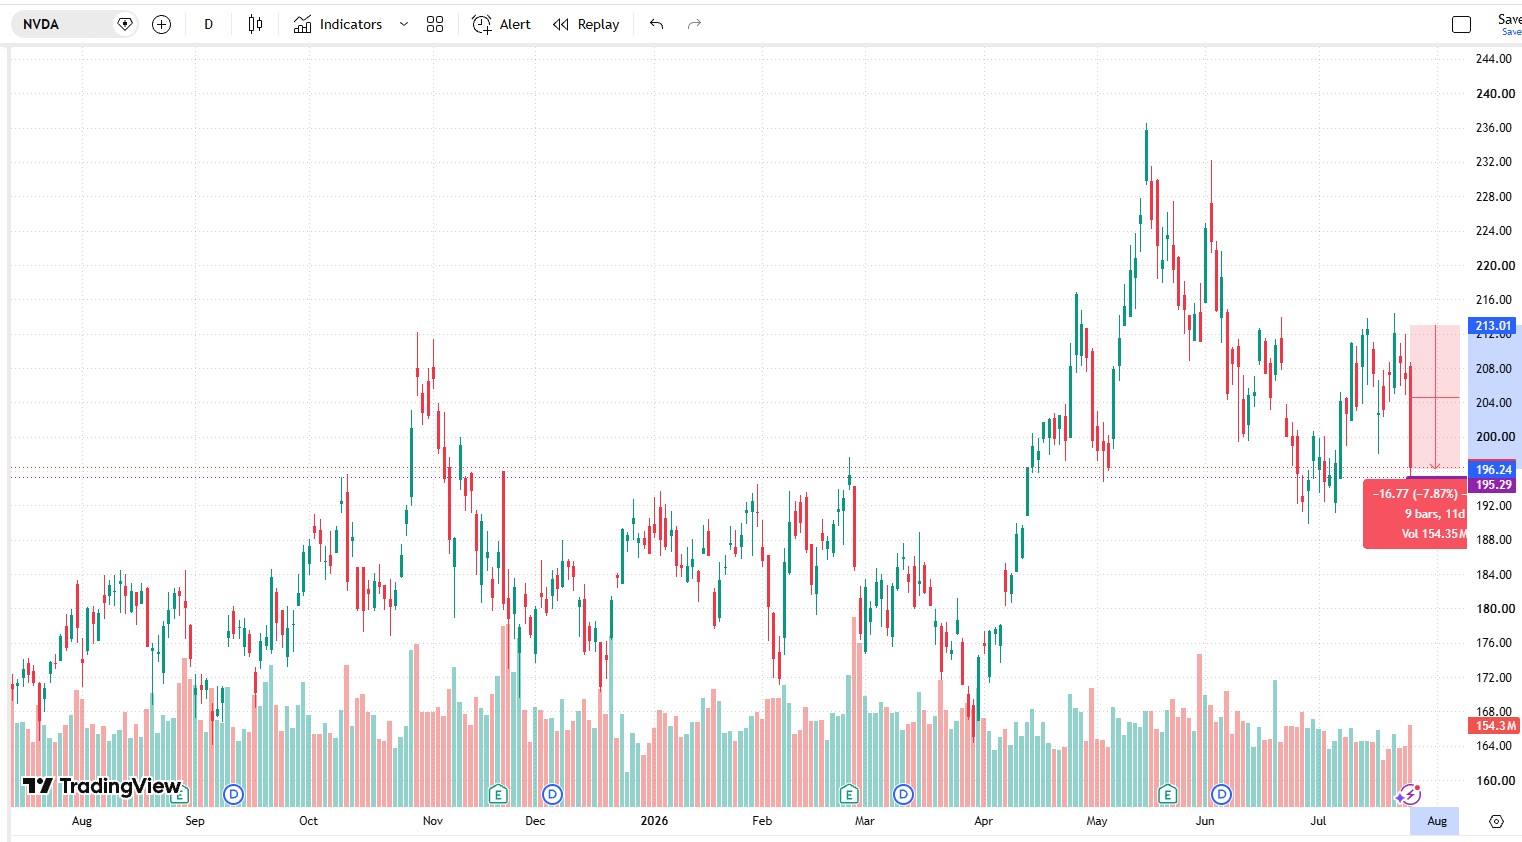Show earnings marker between Nov and Dec
The width and height of the screenshot is (1522, 842).
(x=498, y=795)
